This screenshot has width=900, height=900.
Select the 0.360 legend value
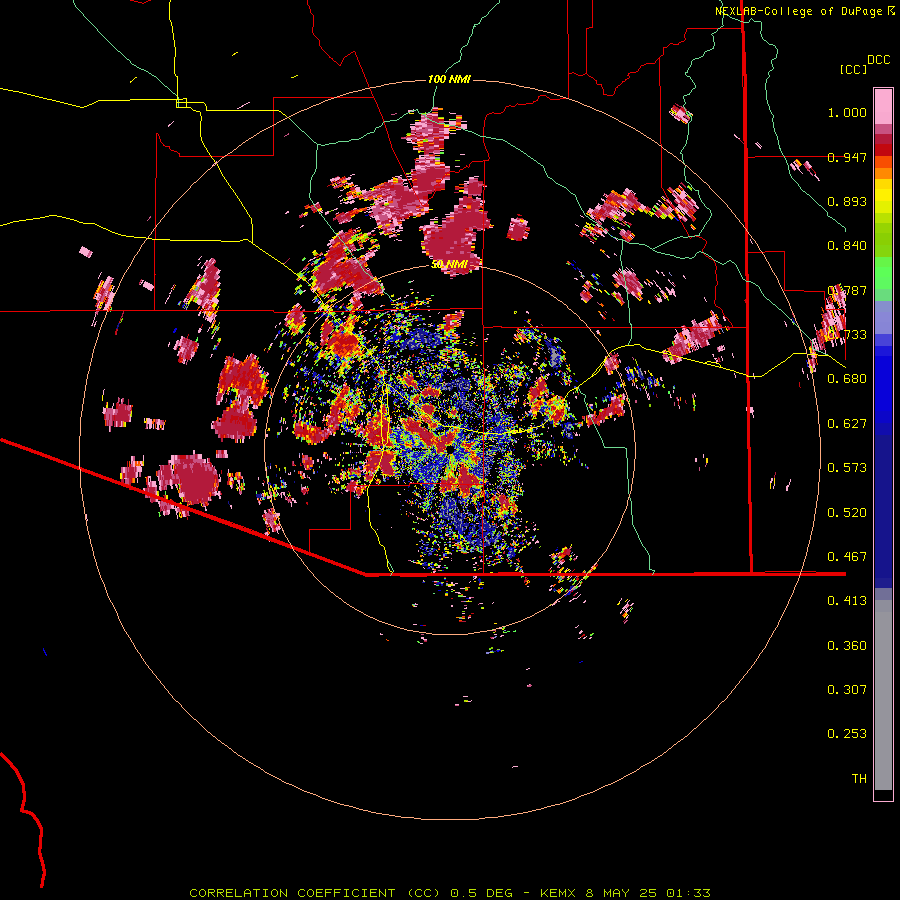(847, 646)
